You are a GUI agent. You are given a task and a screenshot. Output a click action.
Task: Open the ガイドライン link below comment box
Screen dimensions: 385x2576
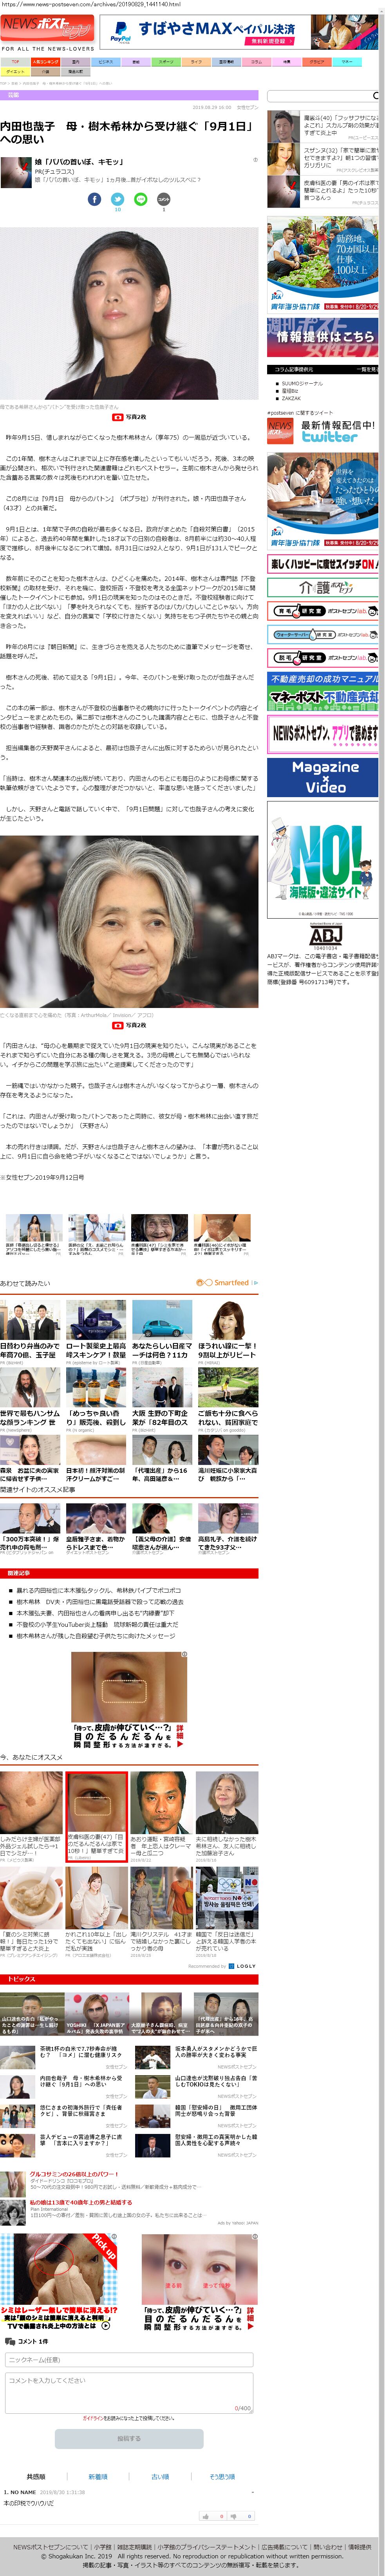point(93,2419)
